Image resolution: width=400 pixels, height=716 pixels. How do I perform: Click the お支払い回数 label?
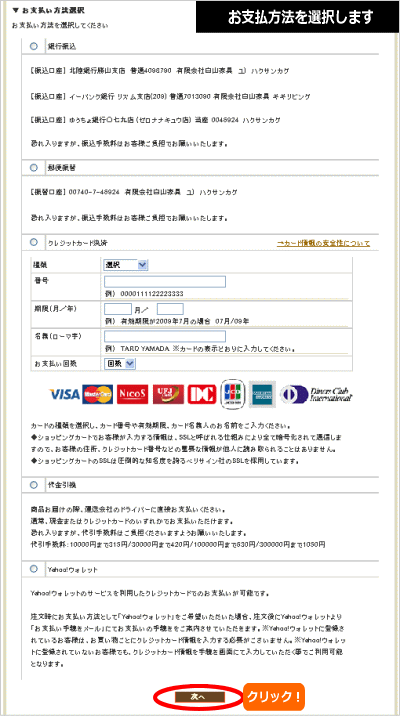click(55, 363)
